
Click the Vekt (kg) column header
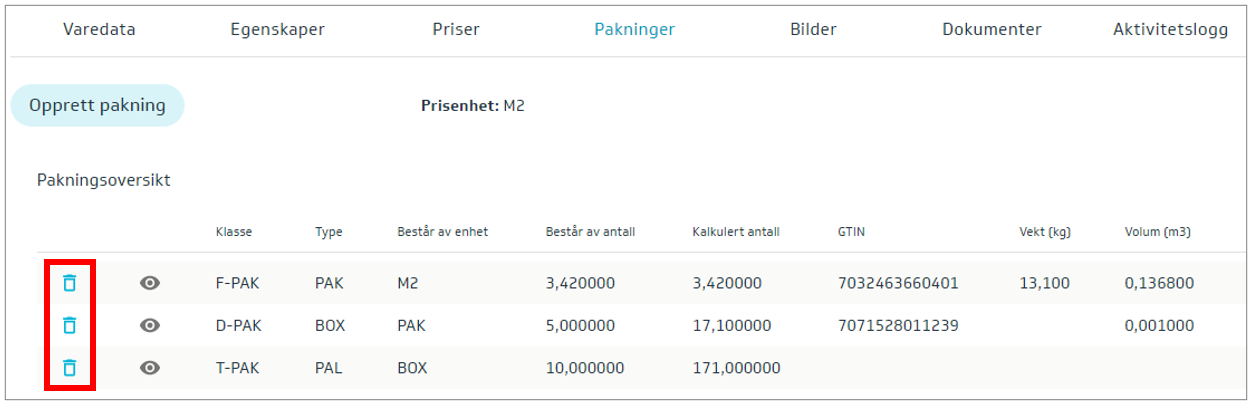pos(1044,232)
